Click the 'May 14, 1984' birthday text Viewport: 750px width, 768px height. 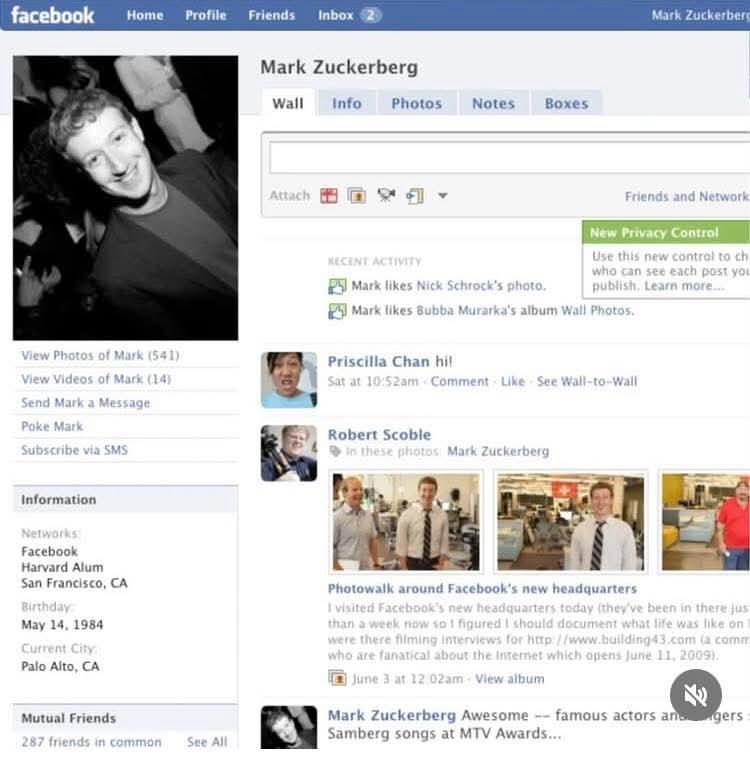point(62,624)
